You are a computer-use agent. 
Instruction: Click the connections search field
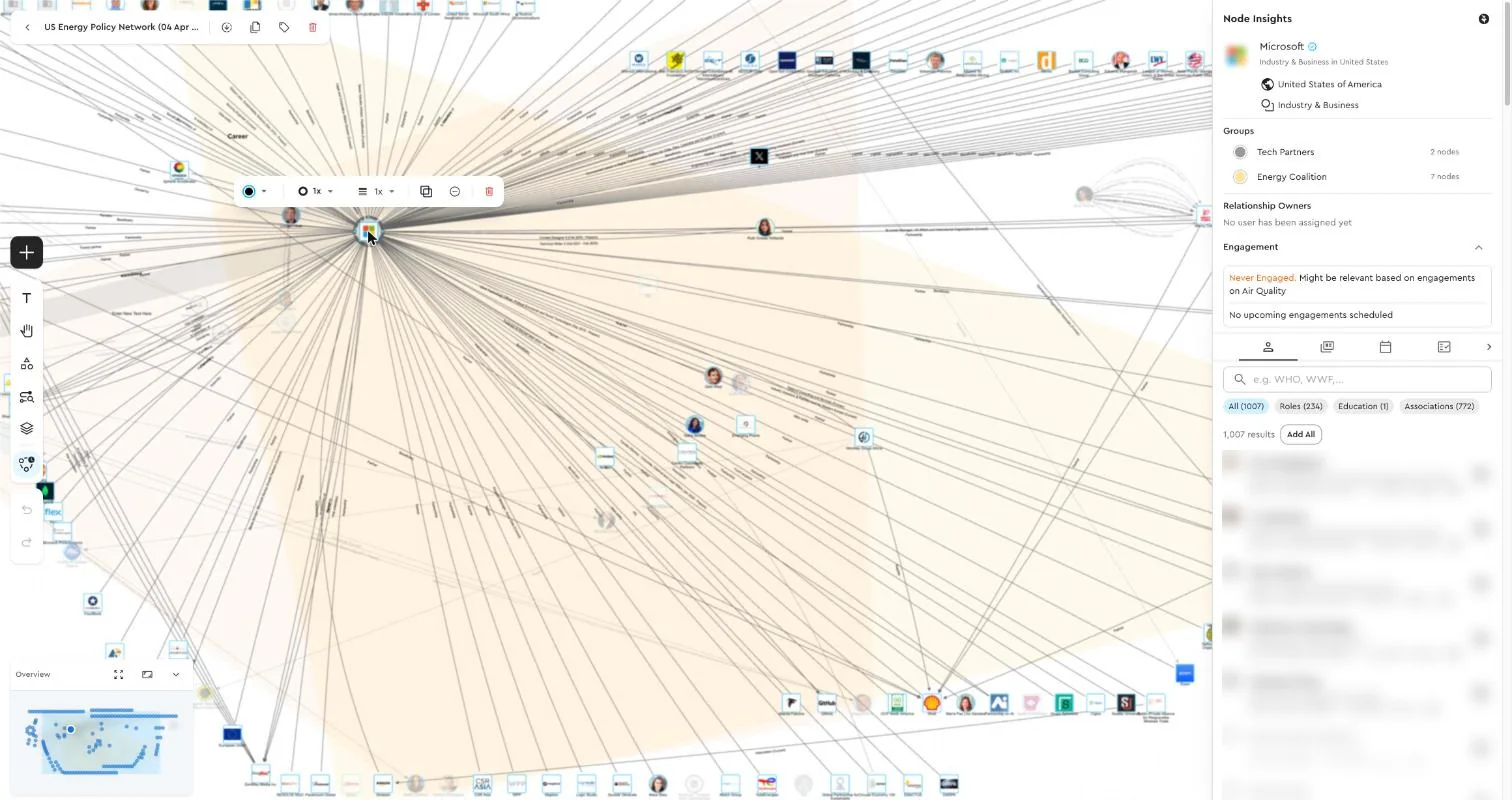pos(1357,379)
